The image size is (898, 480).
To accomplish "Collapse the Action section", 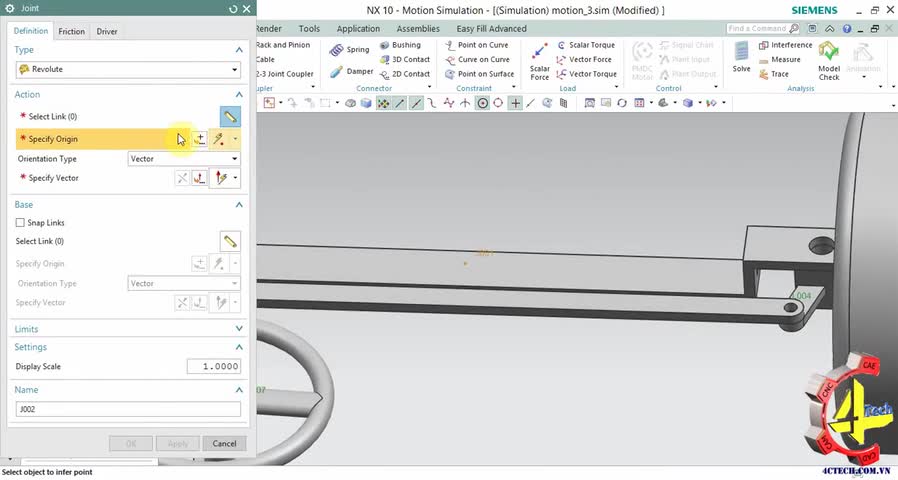I will [239, 95].
